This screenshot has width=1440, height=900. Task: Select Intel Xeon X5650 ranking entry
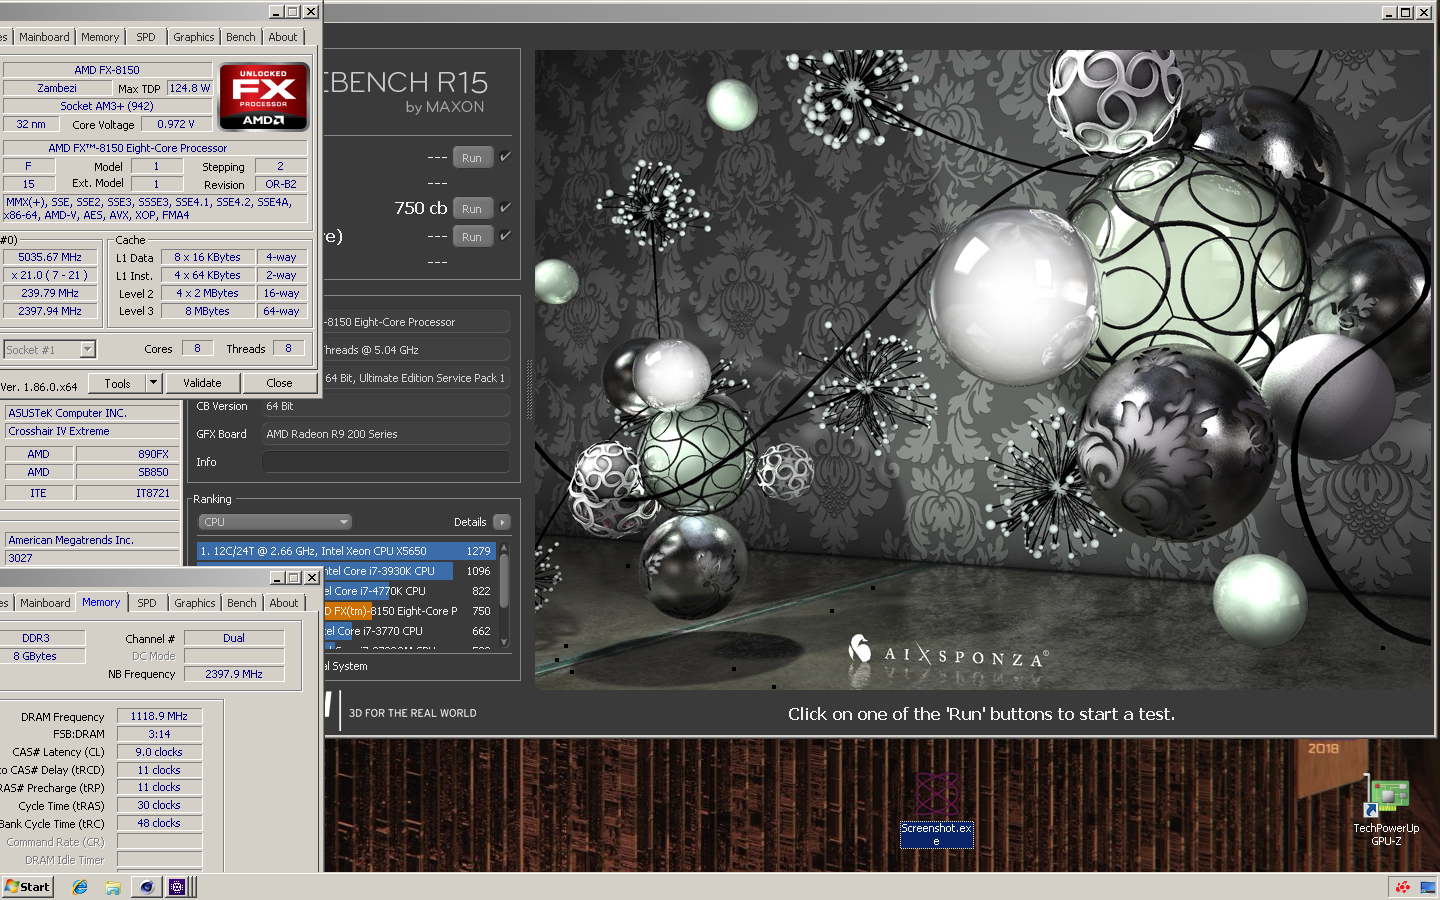pos(345,551)
